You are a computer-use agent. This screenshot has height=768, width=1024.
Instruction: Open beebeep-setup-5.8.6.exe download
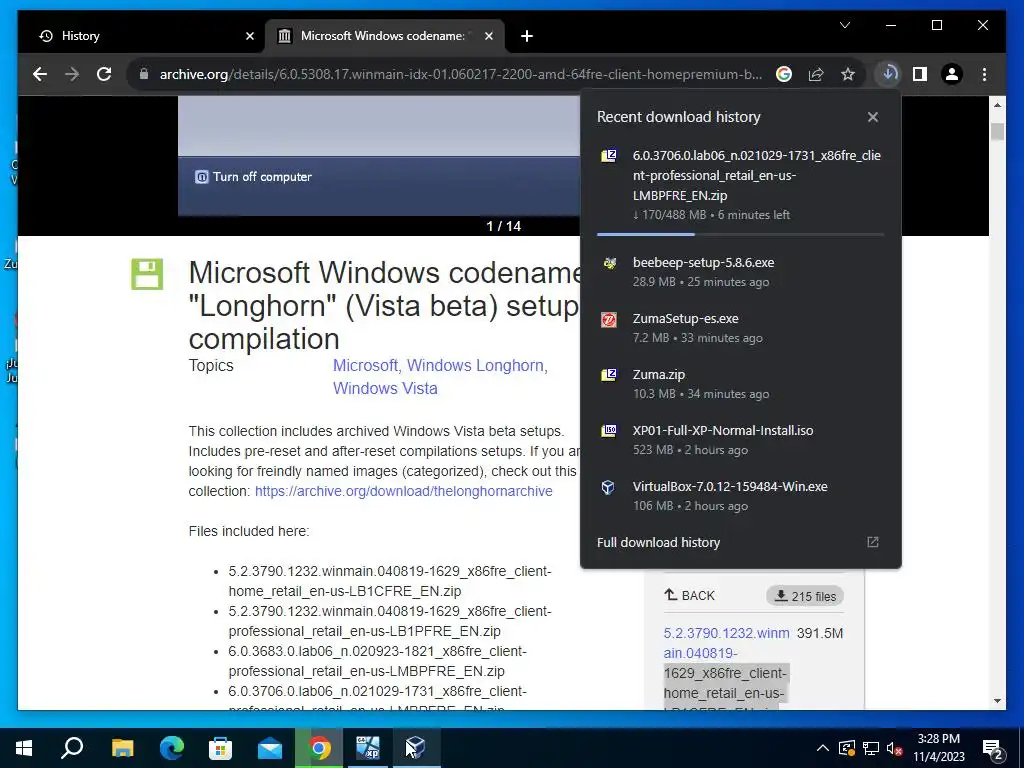pyautogui.click(x=741, y=272)
